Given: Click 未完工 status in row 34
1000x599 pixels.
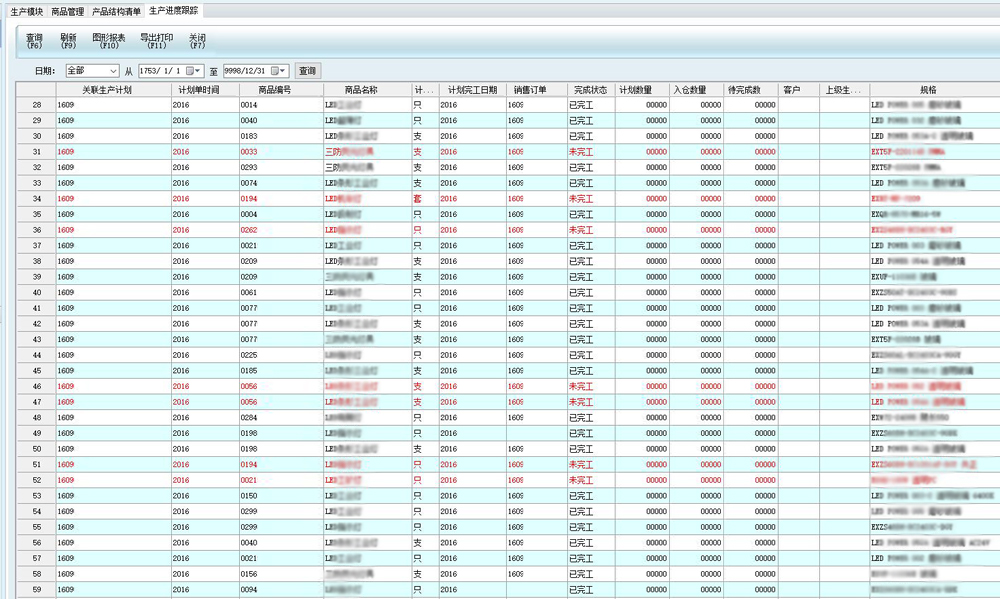Looking at the screenshot, I should click(581, 198).
